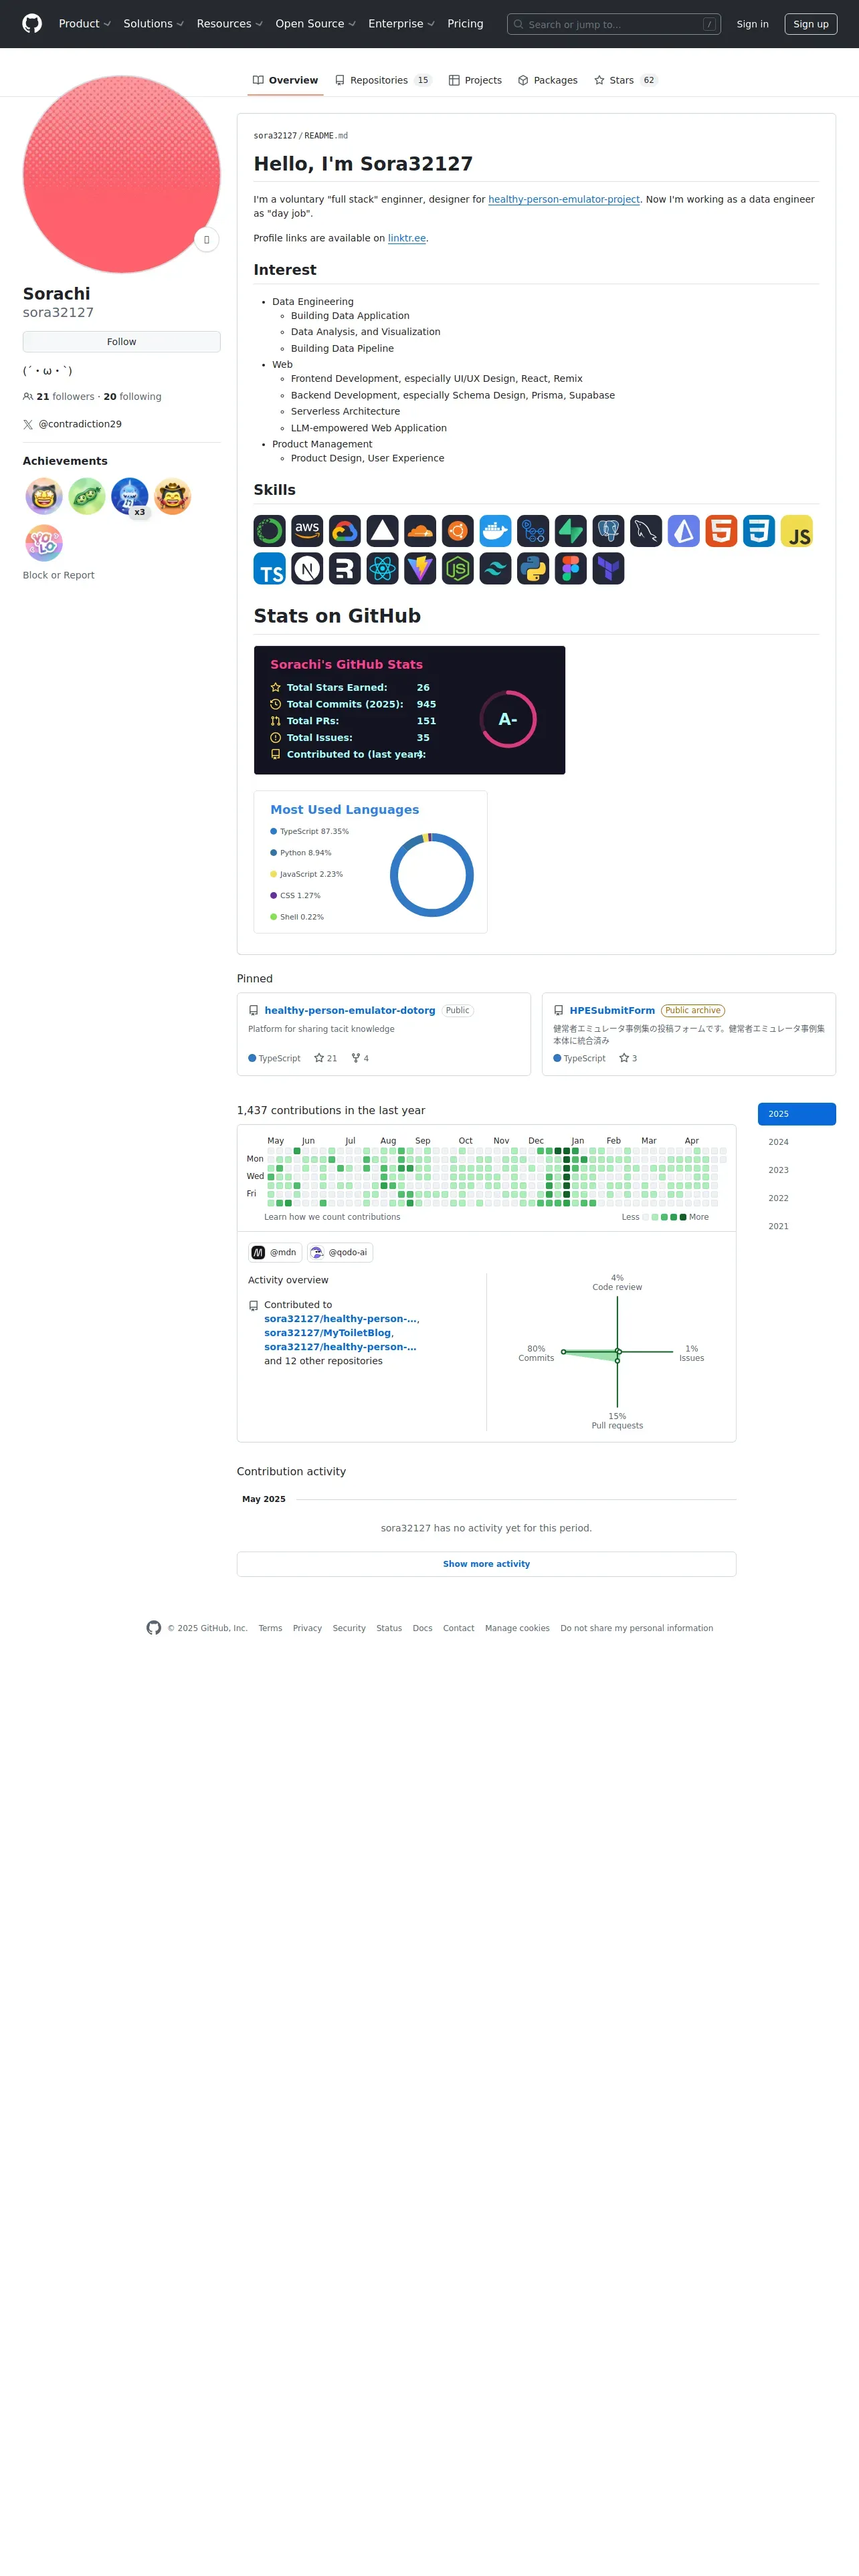This screenshot has width=859, height=2576.
Task: Click the Sign up button
Action: [810, 24]
